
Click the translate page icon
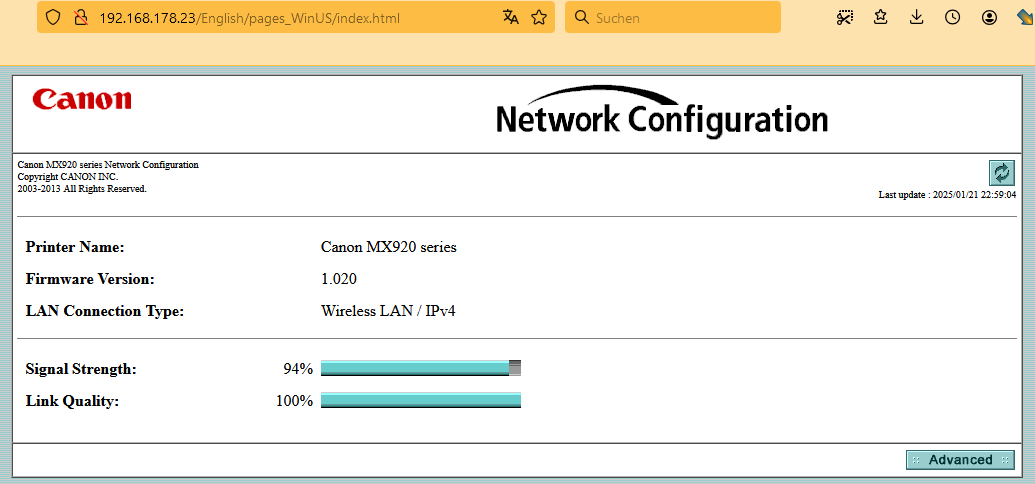(511, 18)
